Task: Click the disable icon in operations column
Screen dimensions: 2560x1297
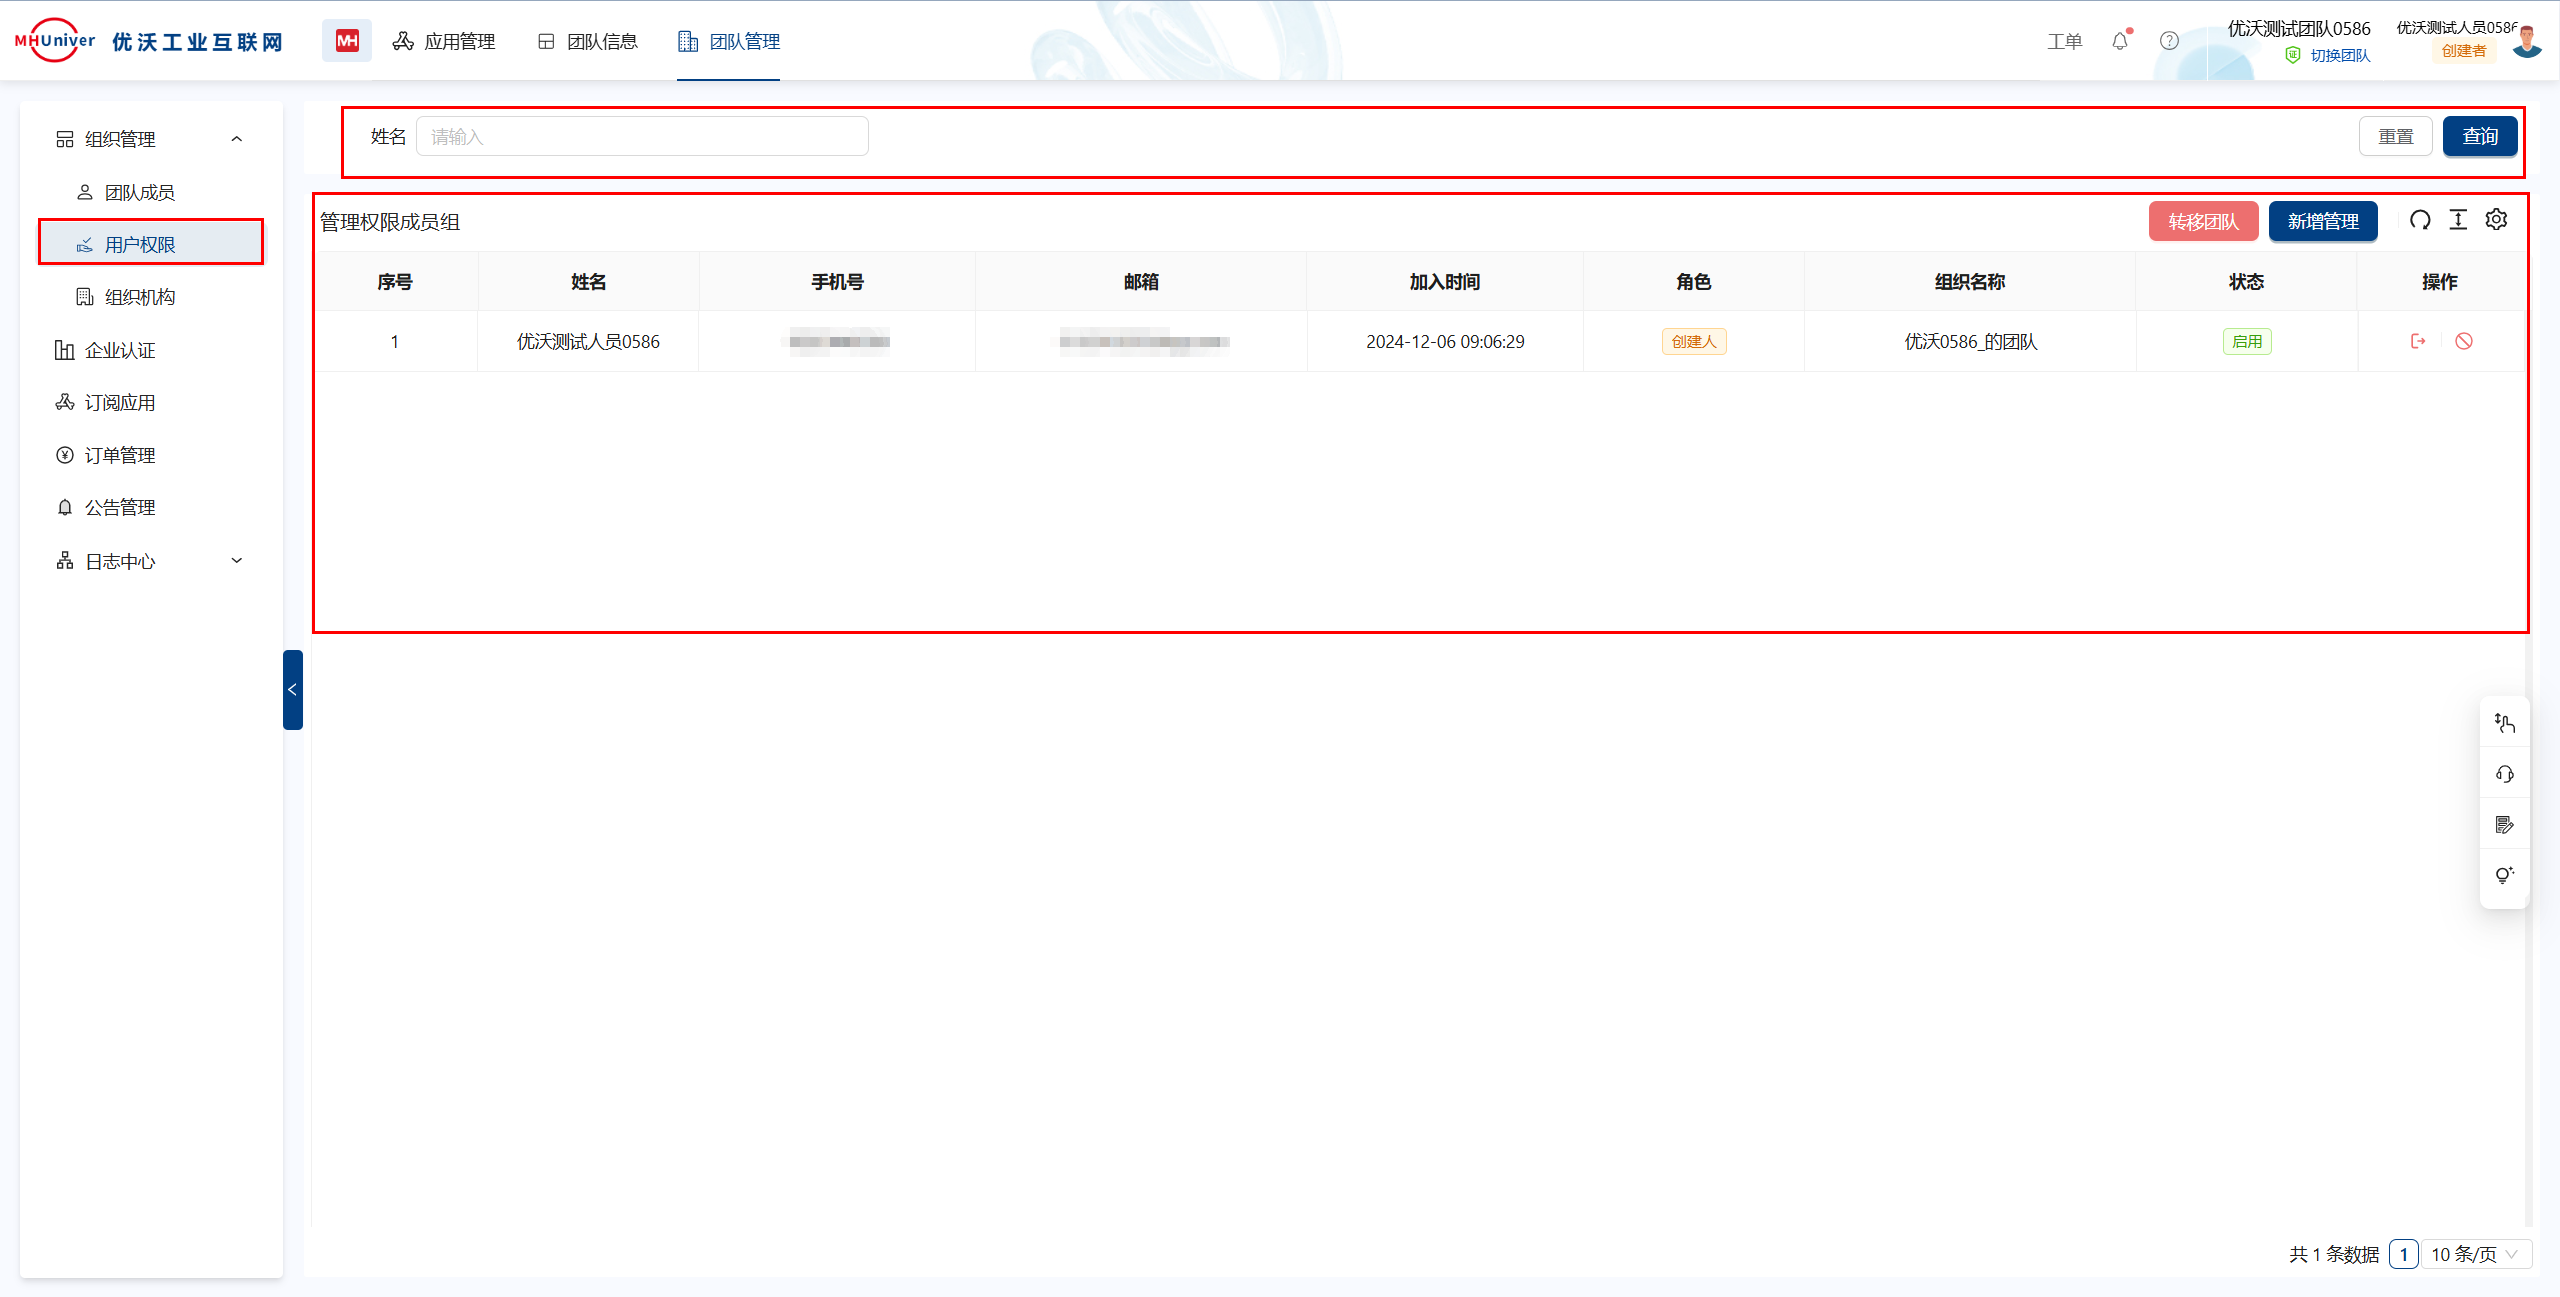Action: pyautogui.click(x=2464, y=341)
